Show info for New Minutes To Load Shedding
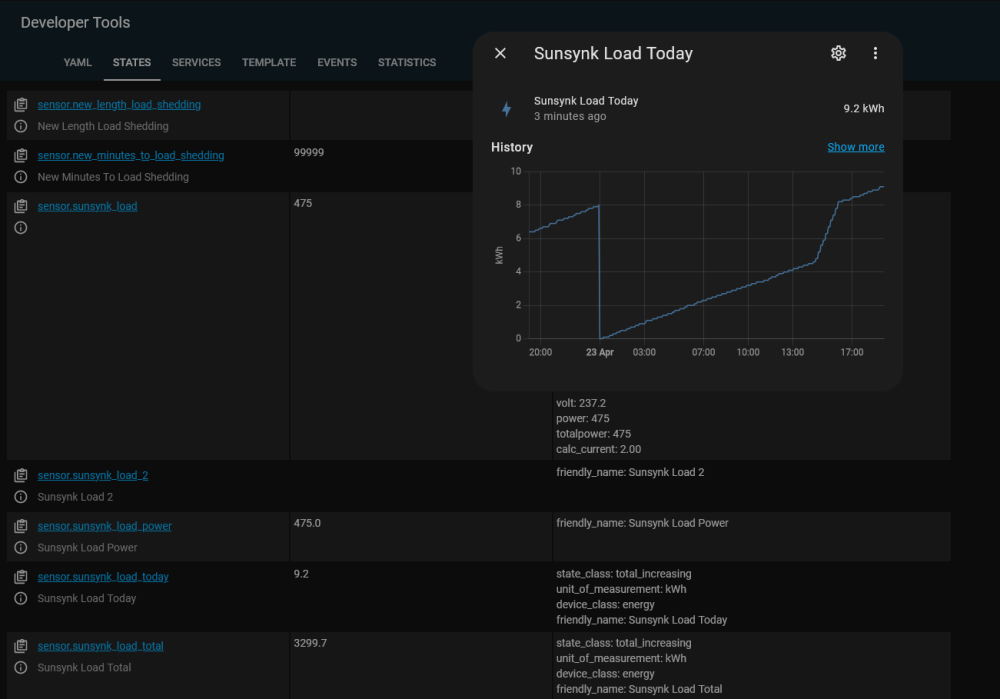 21,177
